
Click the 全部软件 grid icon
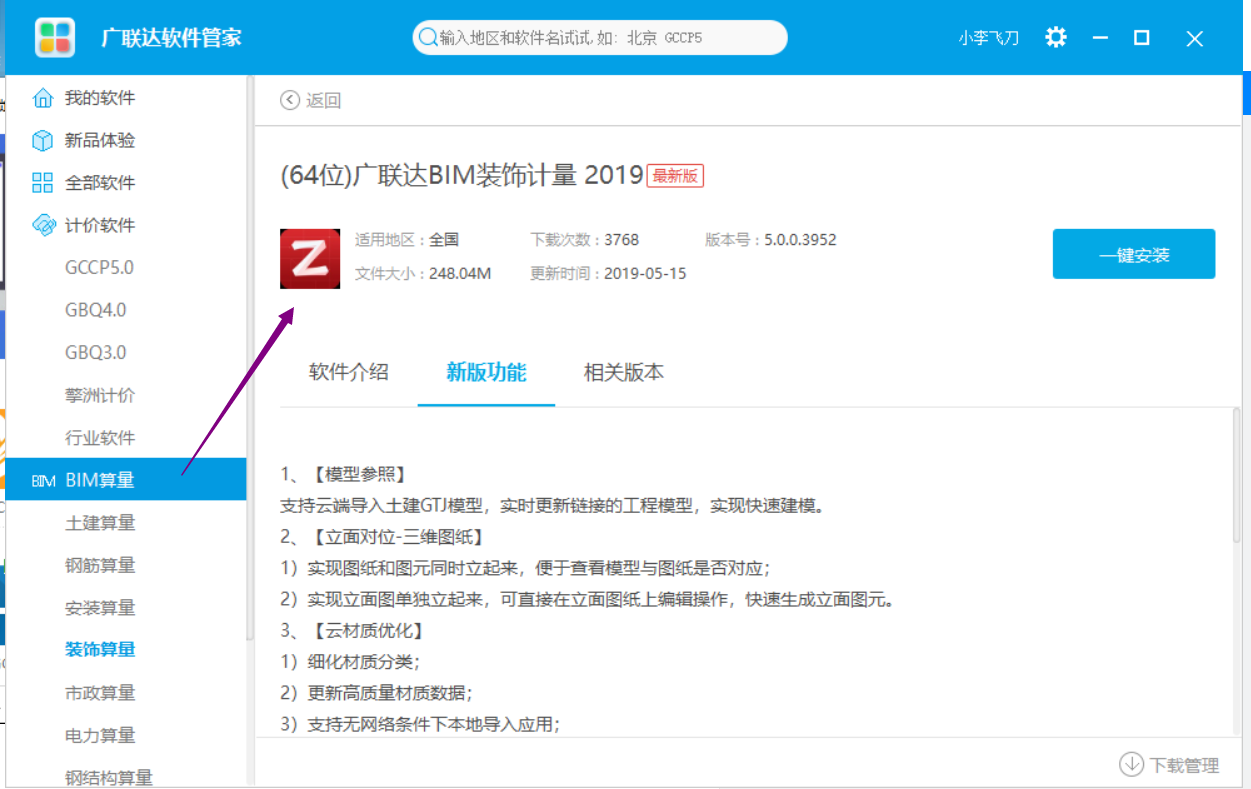(x=42, y=183)
